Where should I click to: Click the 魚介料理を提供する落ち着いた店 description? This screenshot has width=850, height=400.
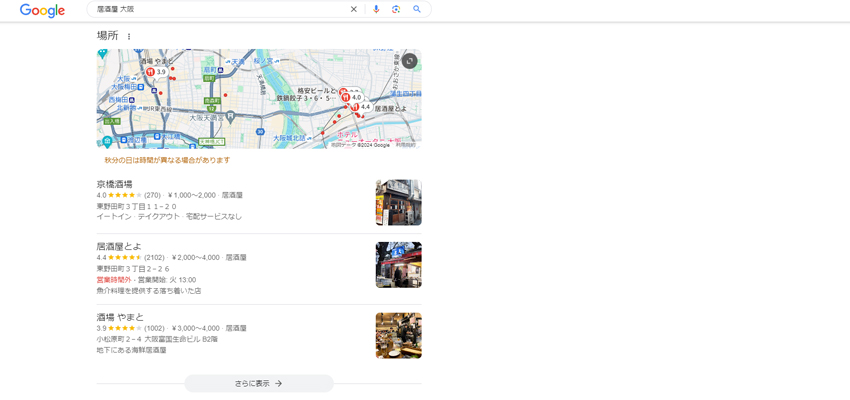(x=149, y=291)
